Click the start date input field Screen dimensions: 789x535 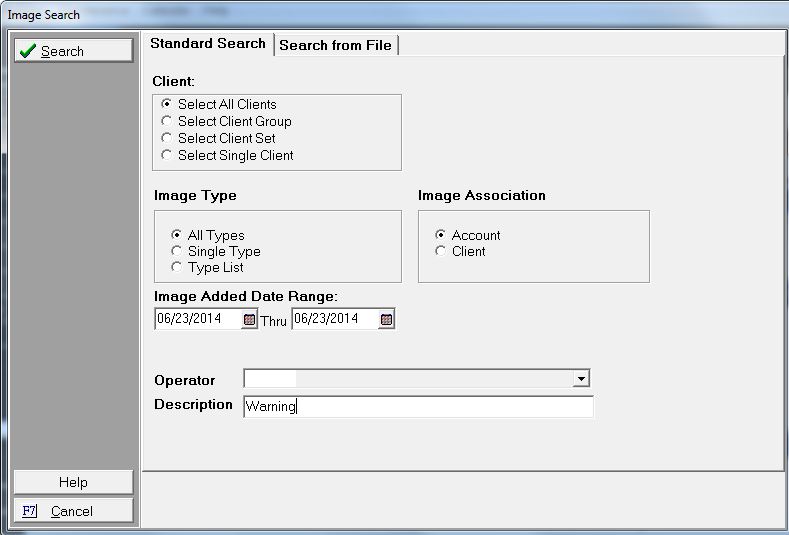click(x=197, y=319)
